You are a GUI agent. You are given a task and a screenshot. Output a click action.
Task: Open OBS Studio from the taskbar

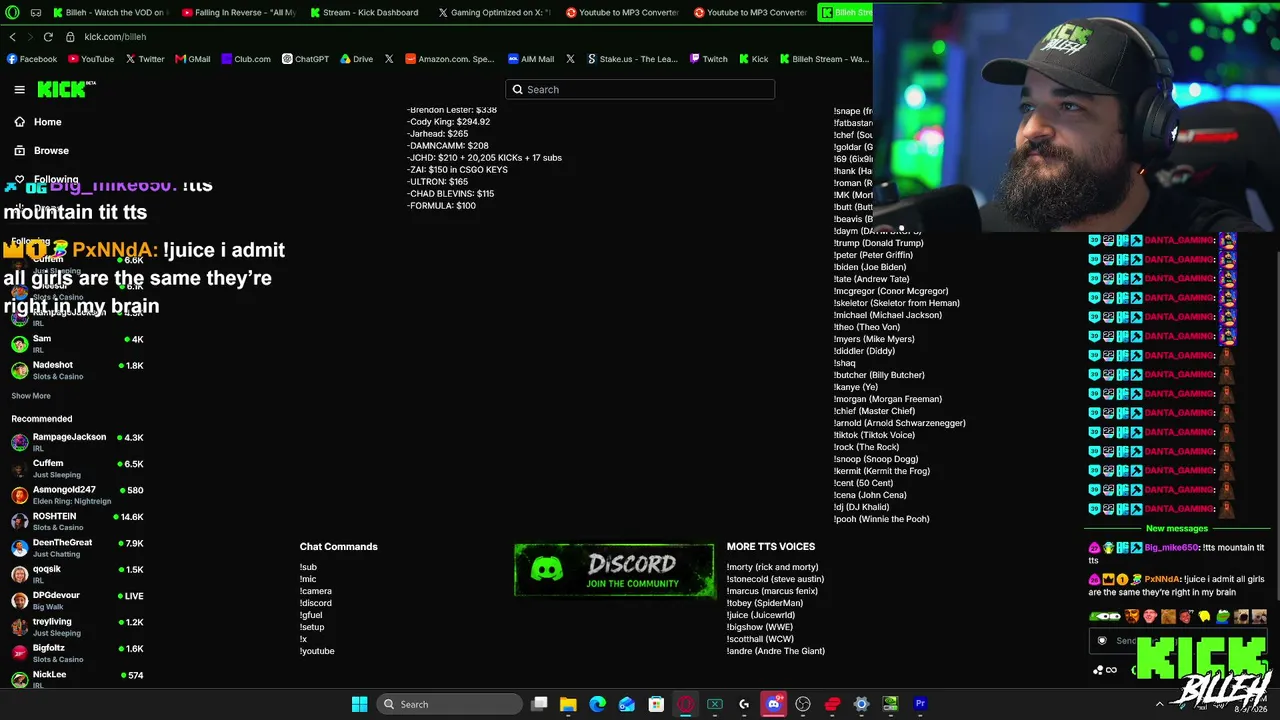803,704
